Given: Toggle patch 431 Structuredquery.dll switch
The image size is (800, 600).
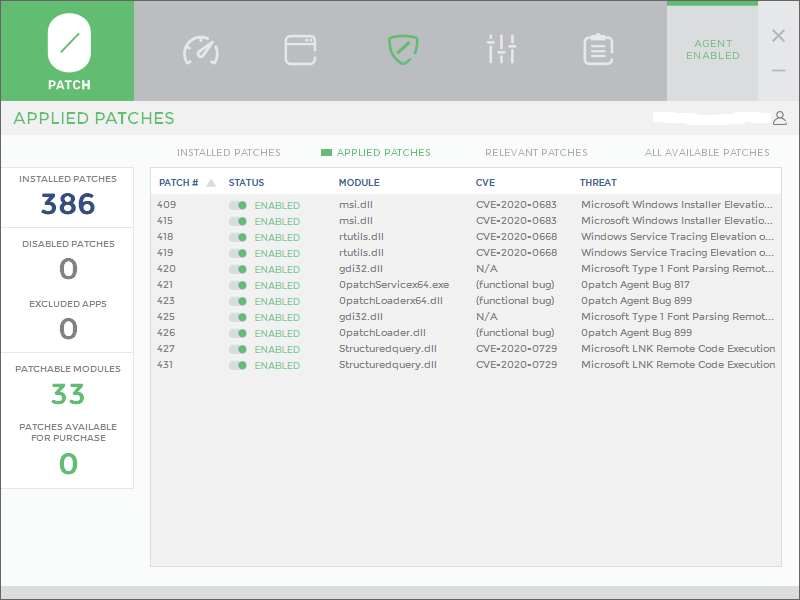Looking at the screenshot, I should tap(238, 365).
